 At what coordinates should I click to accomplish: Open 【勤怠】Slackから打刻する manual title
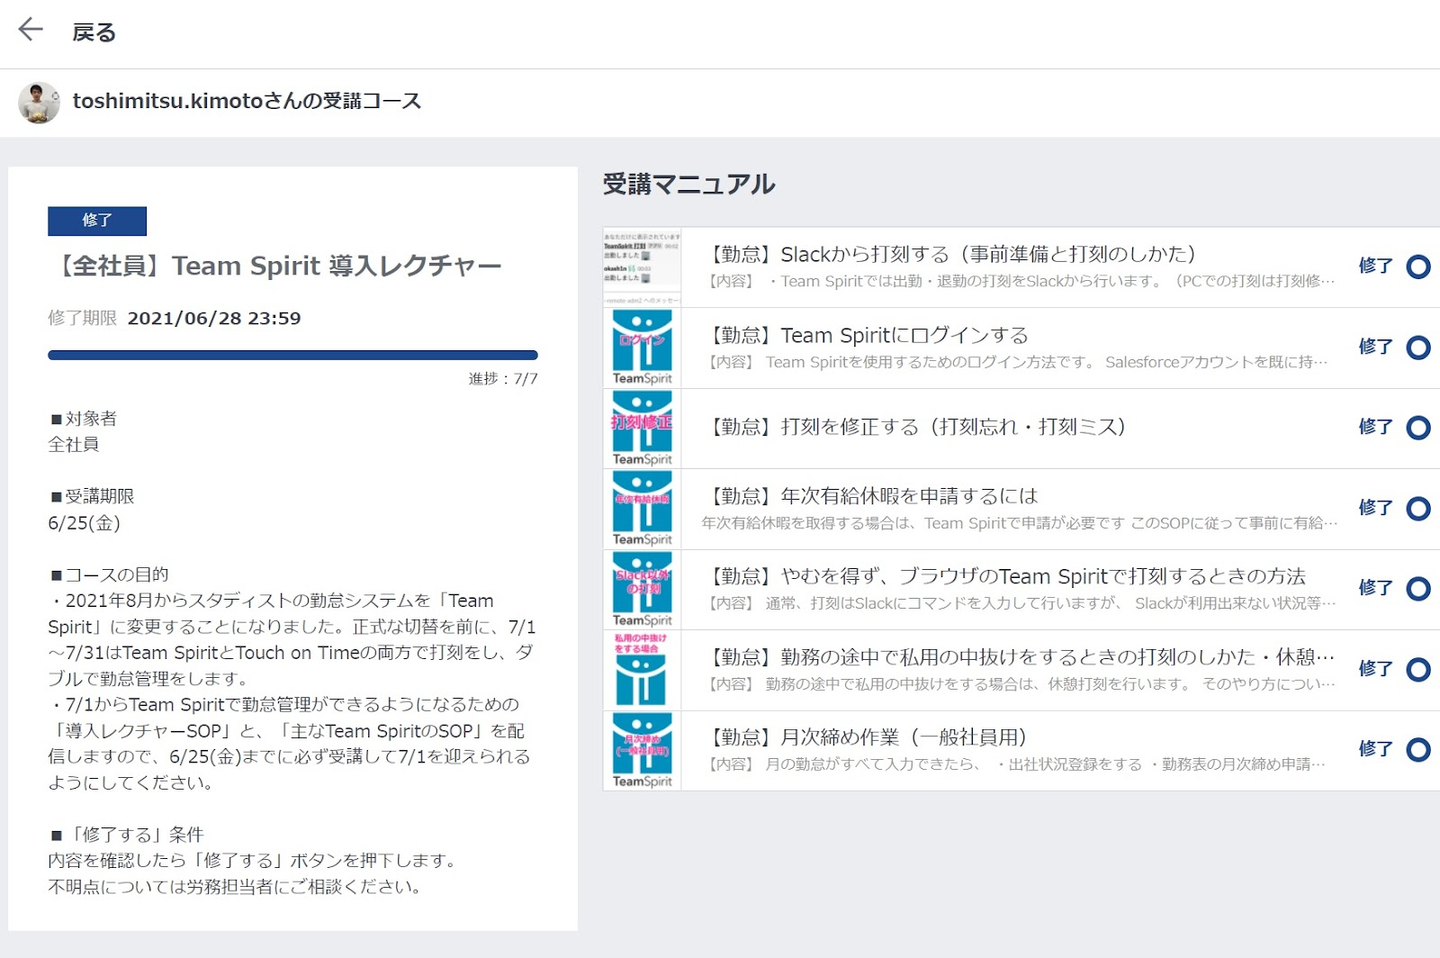tap(953, 254)
